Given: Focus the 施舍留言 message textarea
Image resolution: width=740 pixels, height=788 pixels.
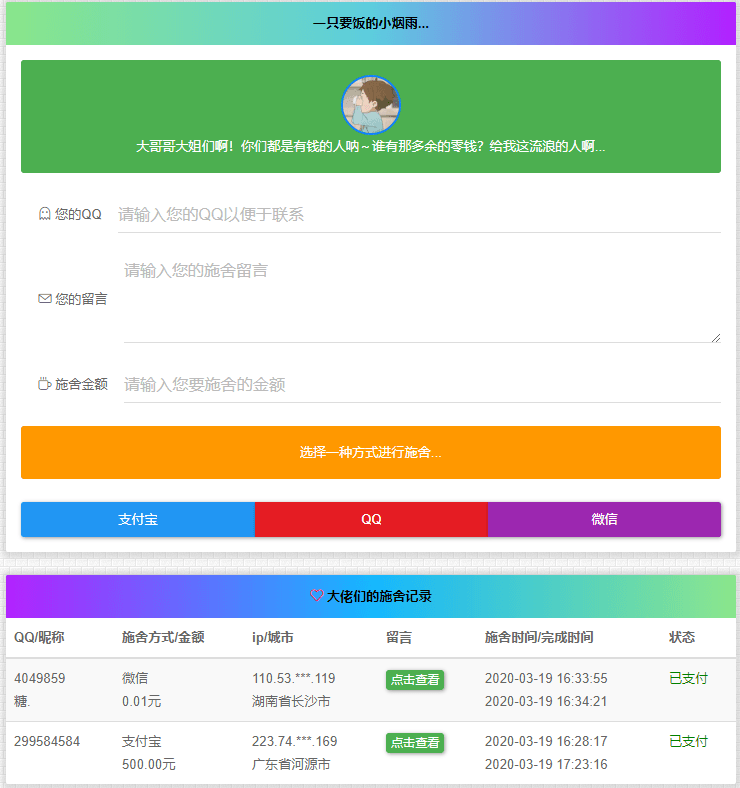Looking at the screenshot, I should [422, 300].
